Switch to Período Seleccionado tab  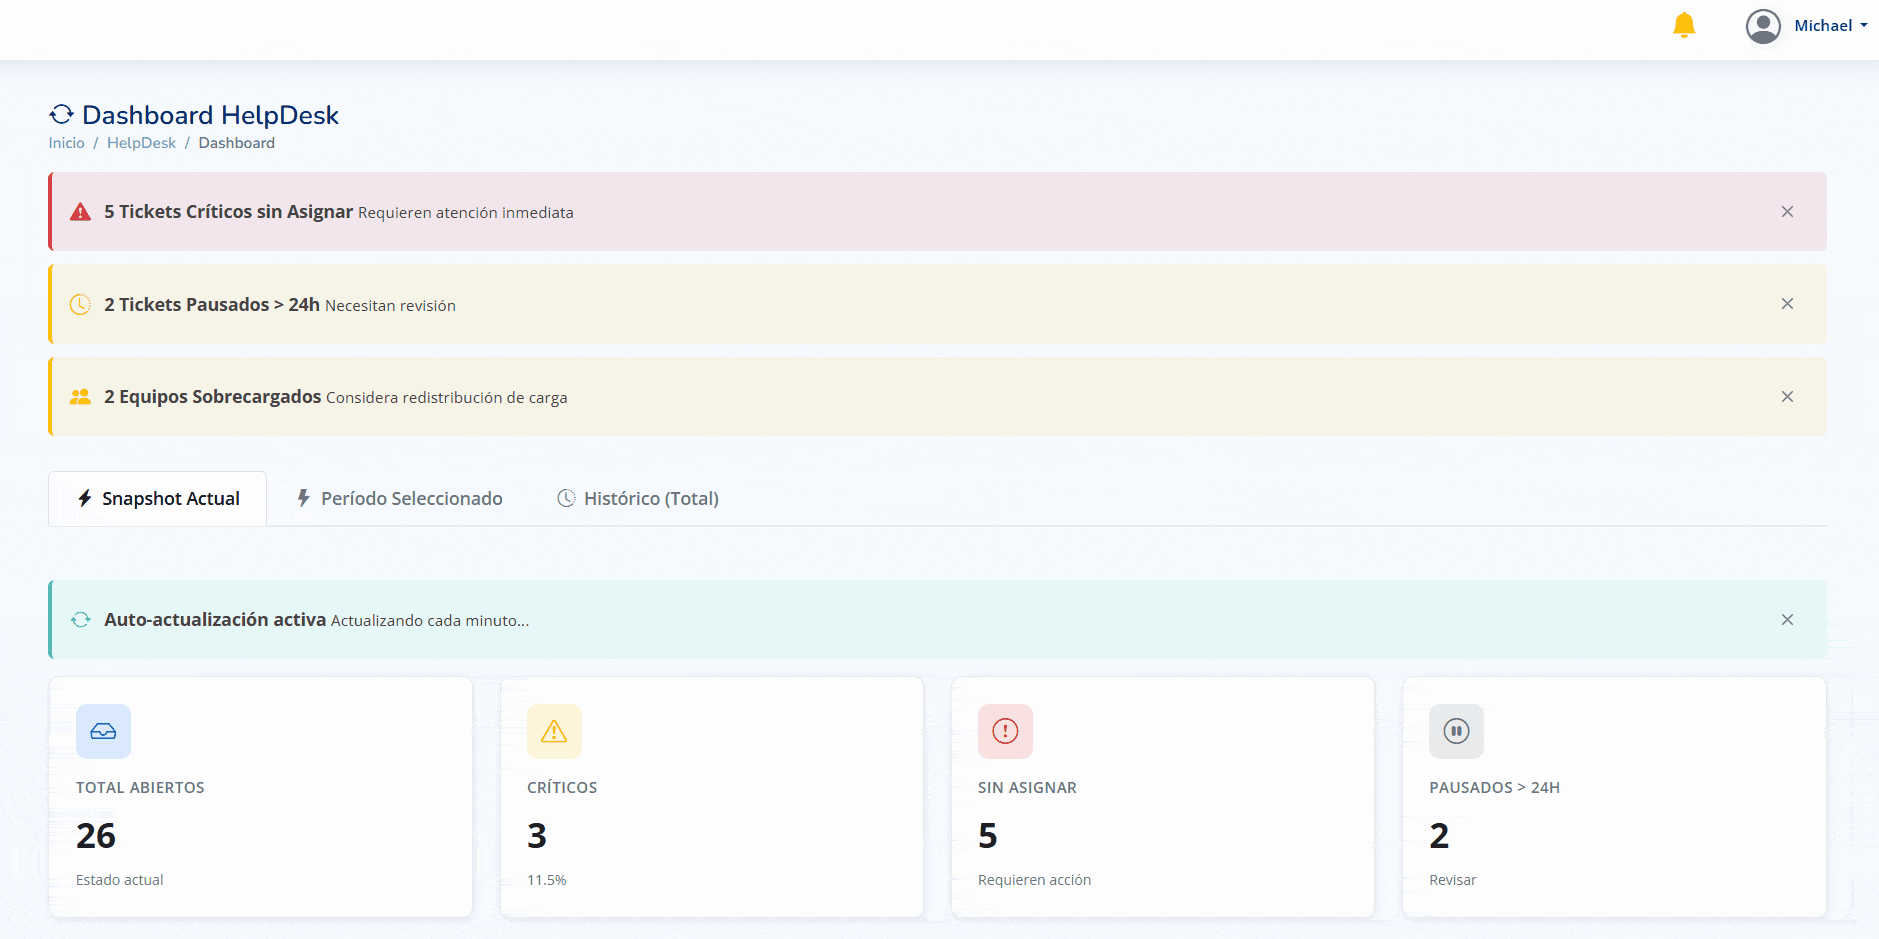[x=400, y=498]
